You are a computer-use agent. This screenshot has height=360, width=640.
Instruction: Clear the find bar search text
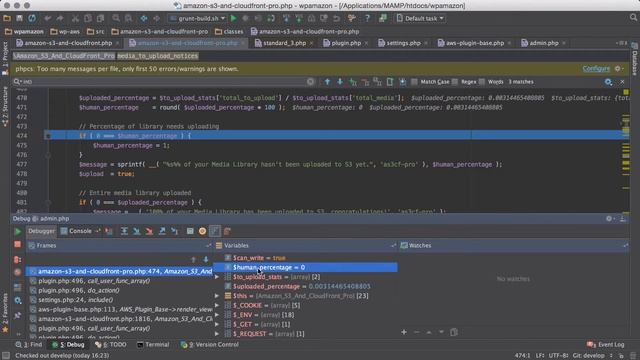click(x=311, y=82)
